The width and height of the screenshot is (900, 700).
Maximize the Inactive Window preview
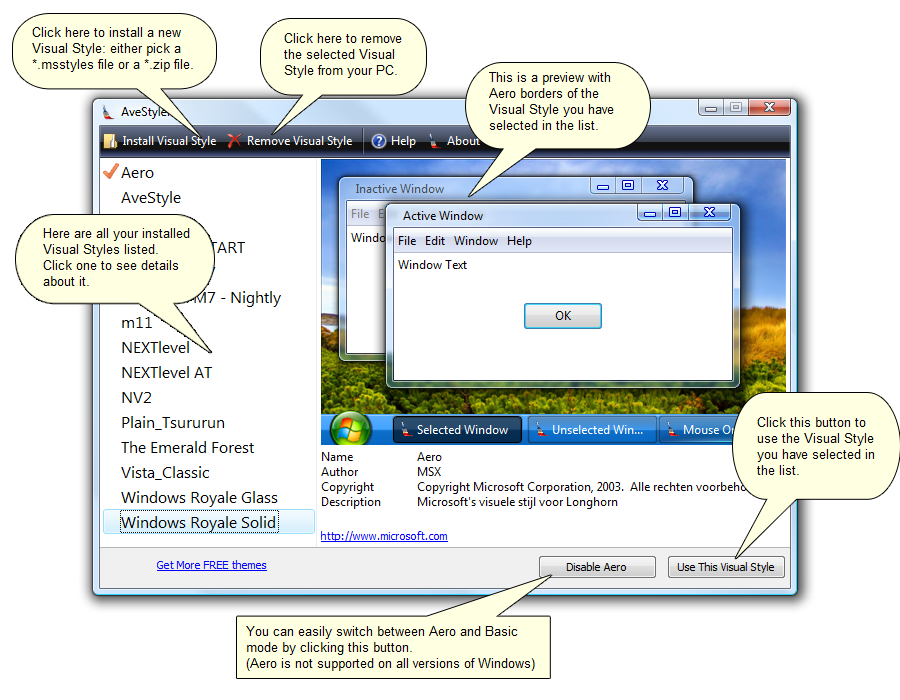coord(628,185)
